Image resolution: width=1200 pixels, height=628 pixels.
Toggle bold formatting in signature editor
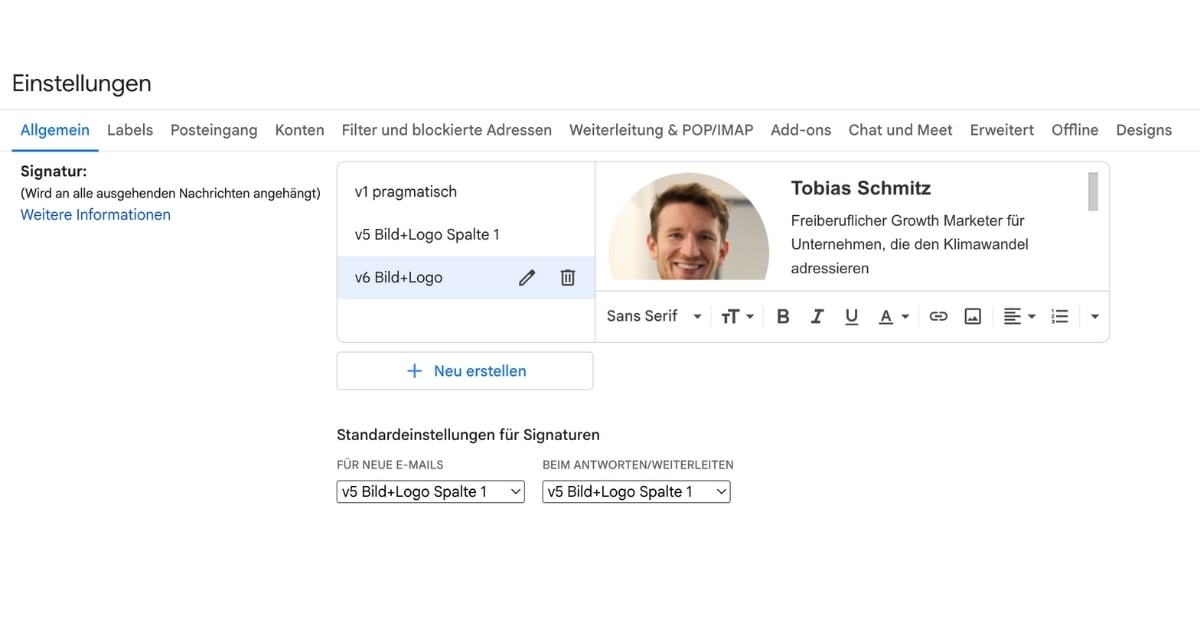[x=783, y=316]
